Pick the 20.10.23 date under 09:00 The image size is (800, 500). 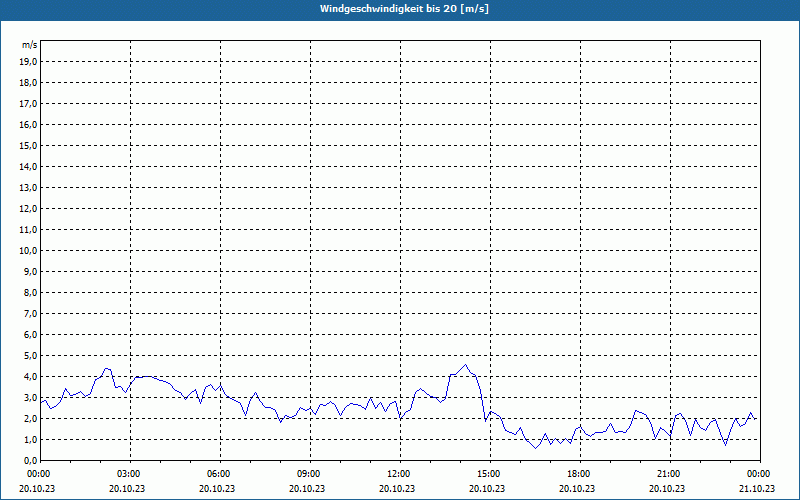pyautogui.click(x=307, y=488)
